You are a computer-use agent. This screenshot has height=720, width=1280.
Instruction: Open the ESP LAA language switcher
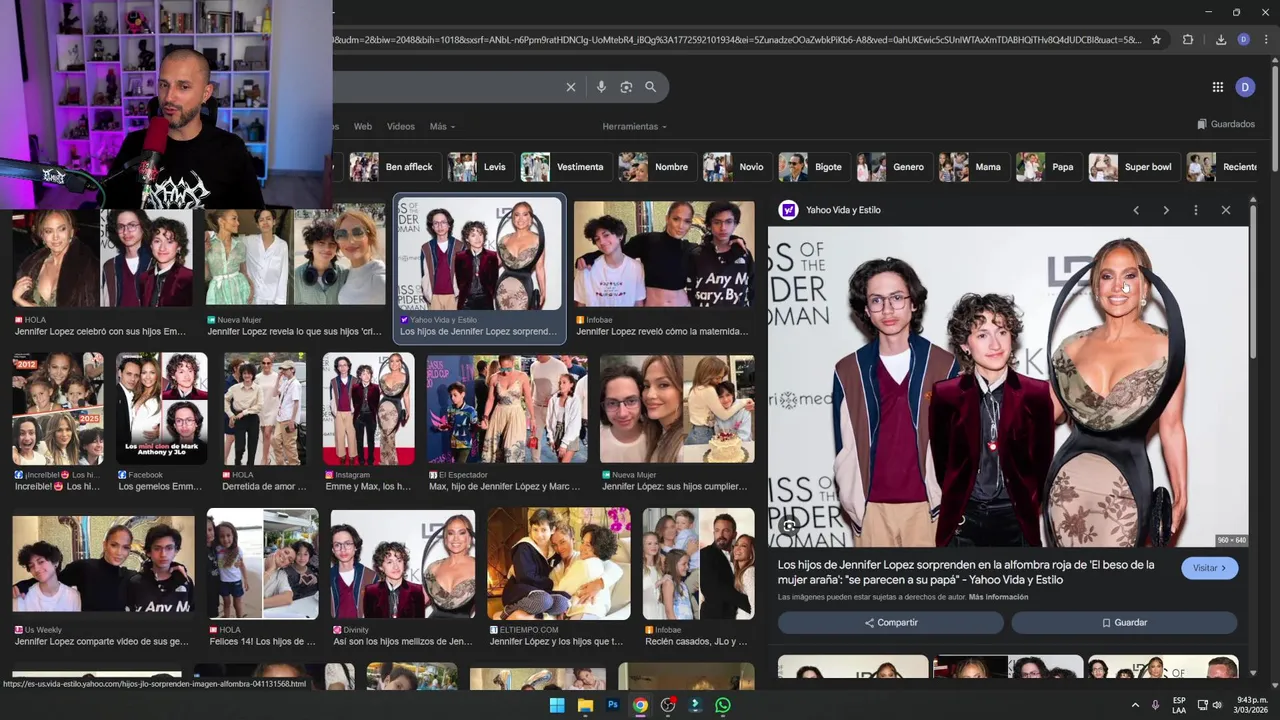(x=1179, y=705)
